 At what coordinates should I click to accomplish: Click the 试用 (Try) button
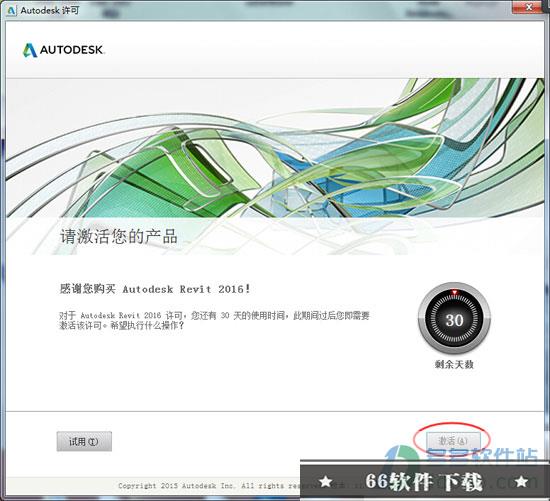[x=84, y=441]
